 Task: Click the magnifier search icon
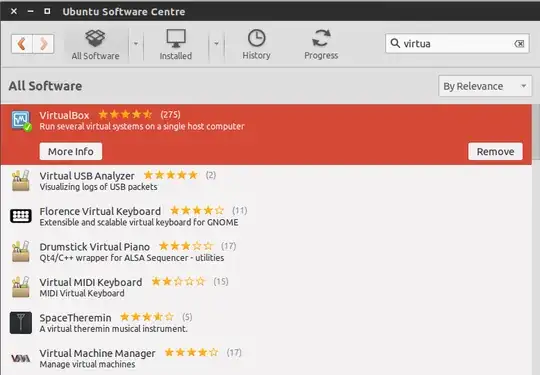tap(395, 43)
